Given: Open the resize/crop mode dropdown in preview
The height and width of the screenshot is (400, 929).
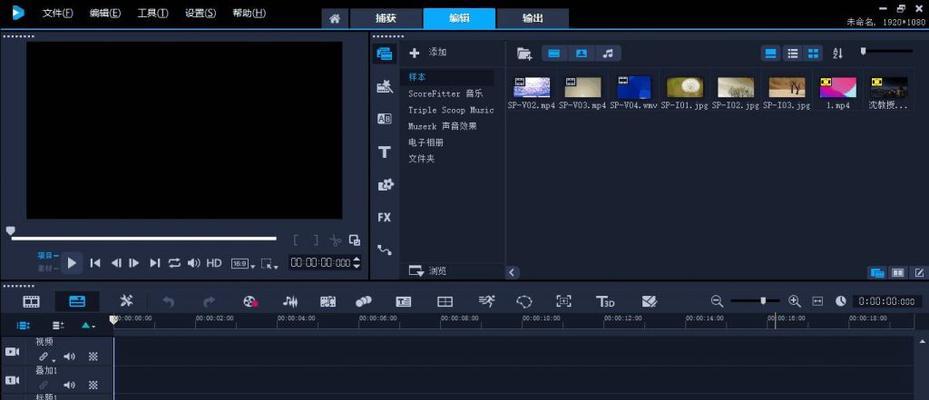Looking at the screenshot, I should pyautogui.click(x=270, y=264).
